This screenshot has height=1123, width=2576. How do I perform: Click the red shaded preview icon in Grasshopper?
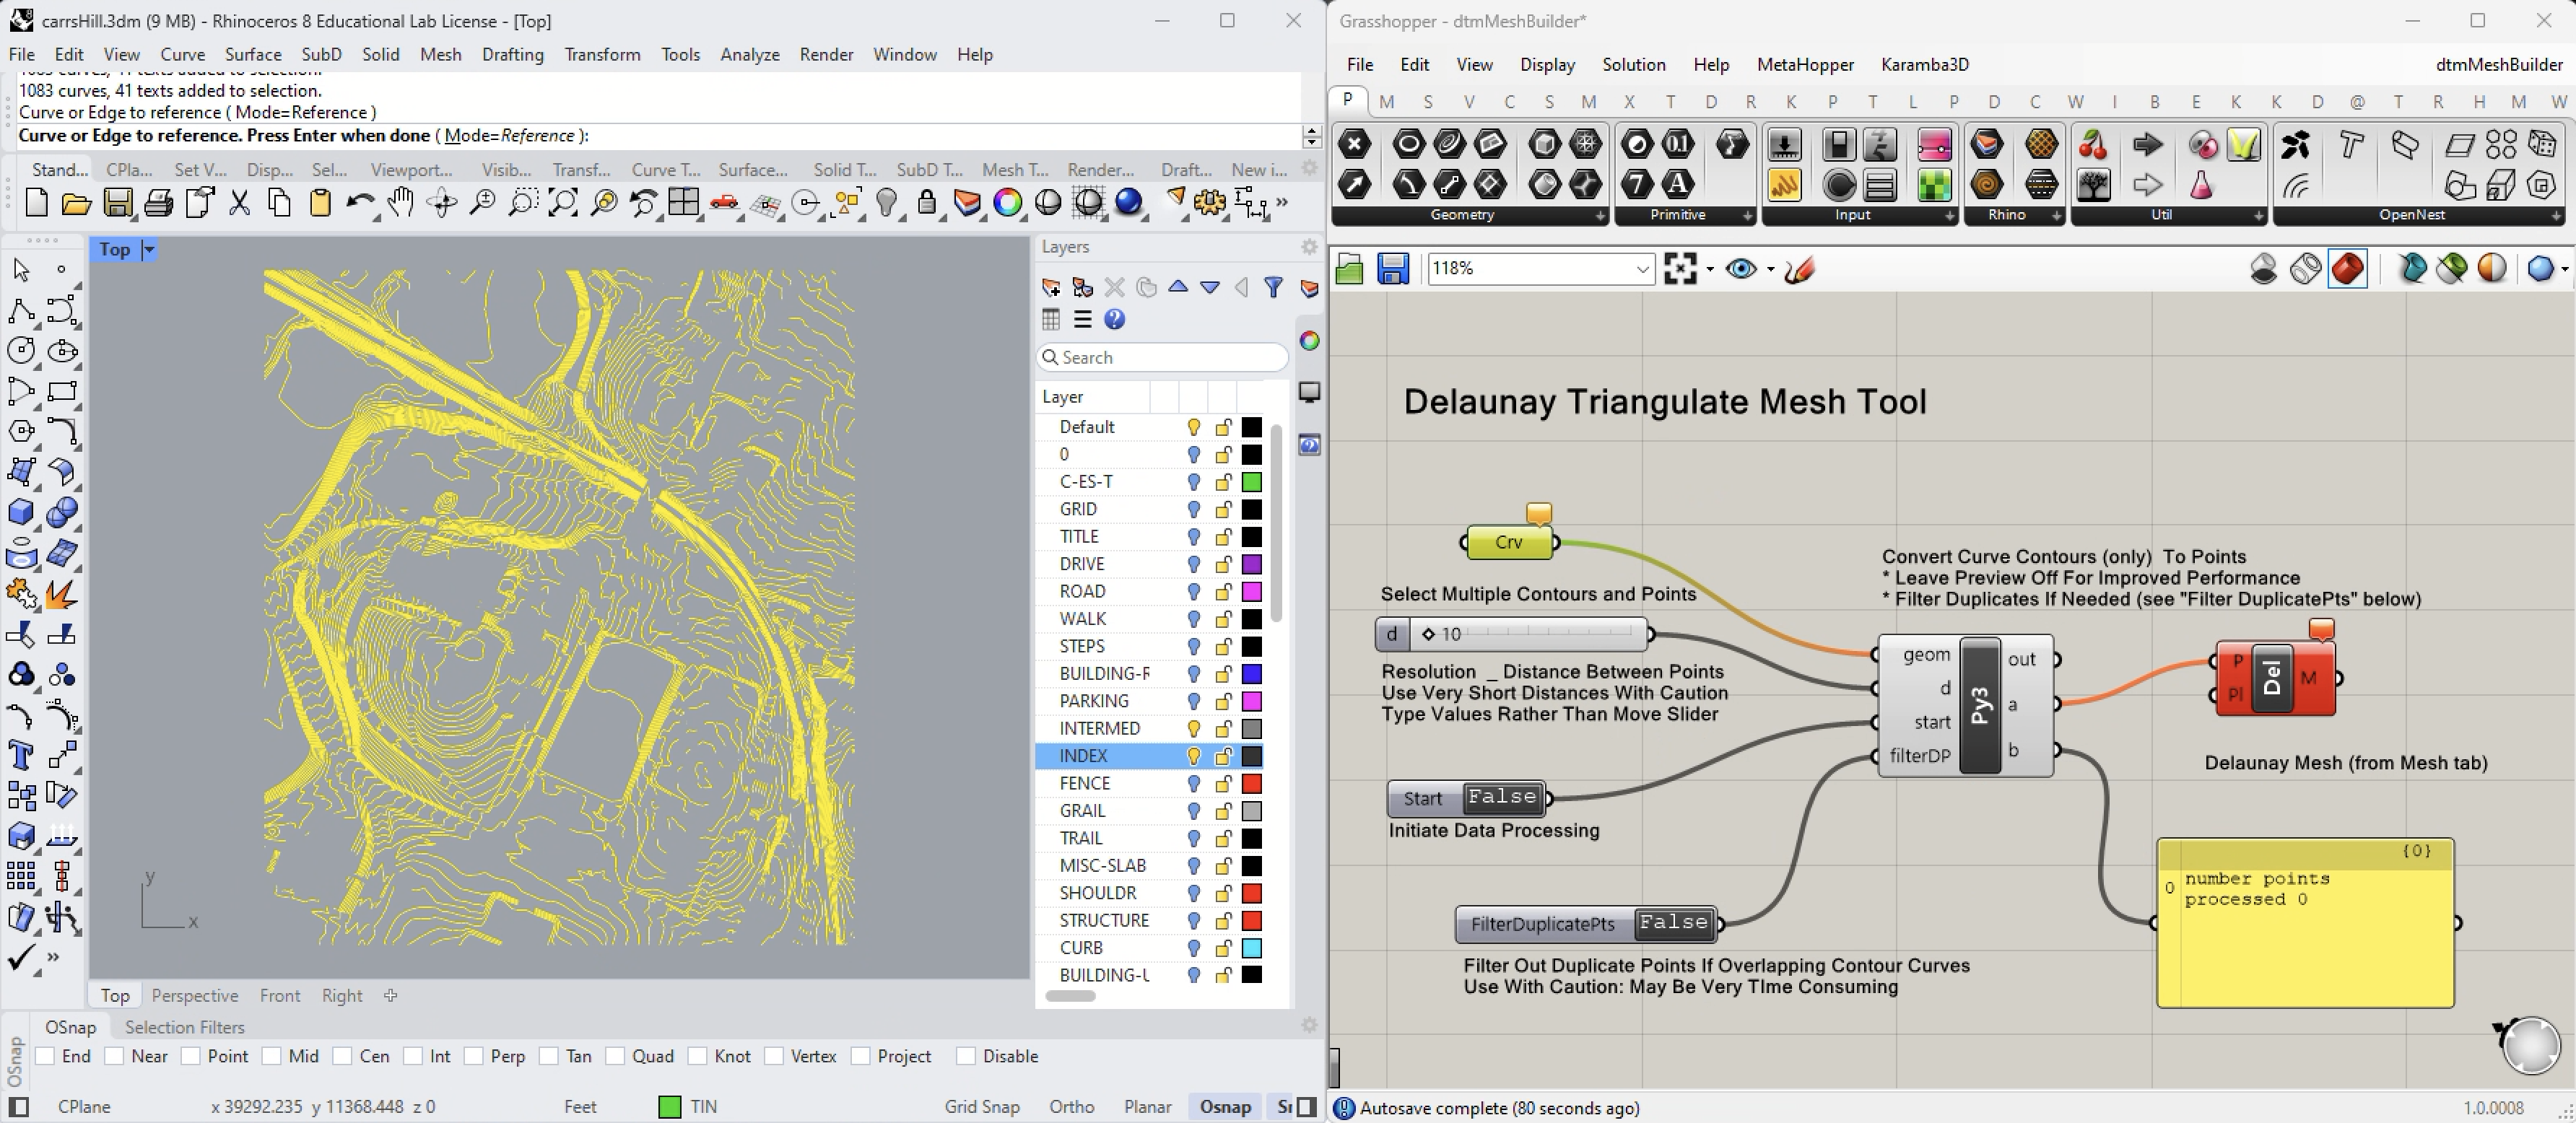point(2347,268)
